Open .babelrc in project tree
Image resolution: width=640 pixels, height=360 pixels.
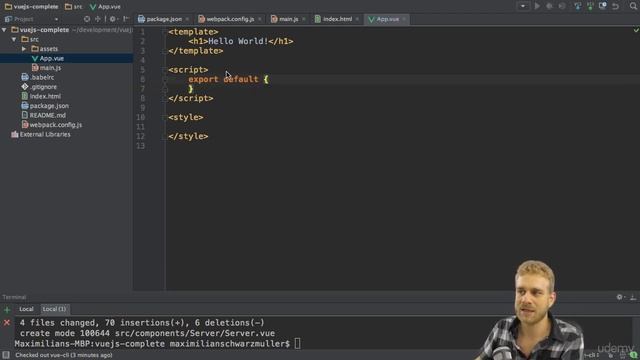[x=38, y=77]
